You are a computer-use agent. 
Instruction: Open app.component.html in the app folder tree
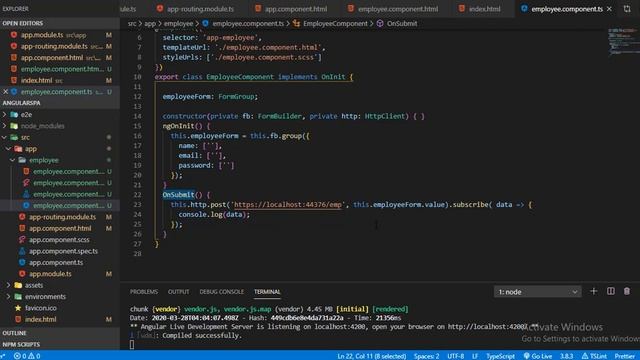[59, 229]
